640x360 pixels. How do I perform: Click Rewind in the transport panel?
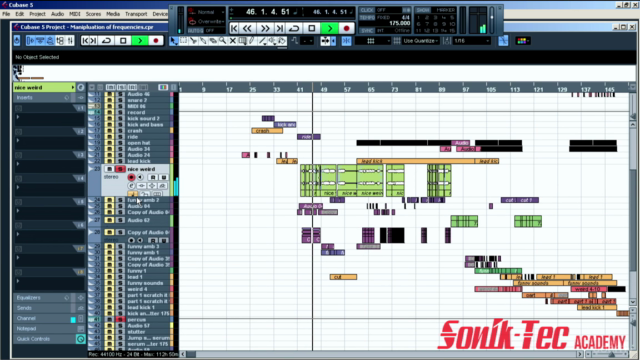click(247, 28)
